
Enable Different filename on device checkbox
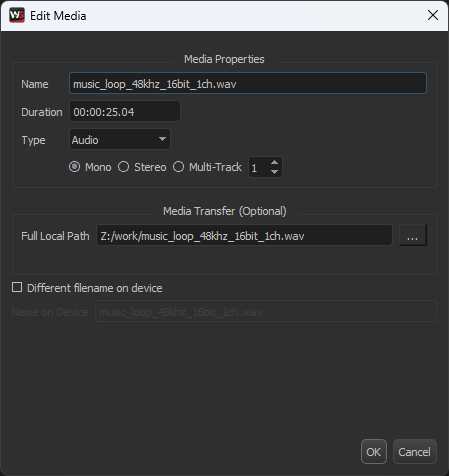17,287
